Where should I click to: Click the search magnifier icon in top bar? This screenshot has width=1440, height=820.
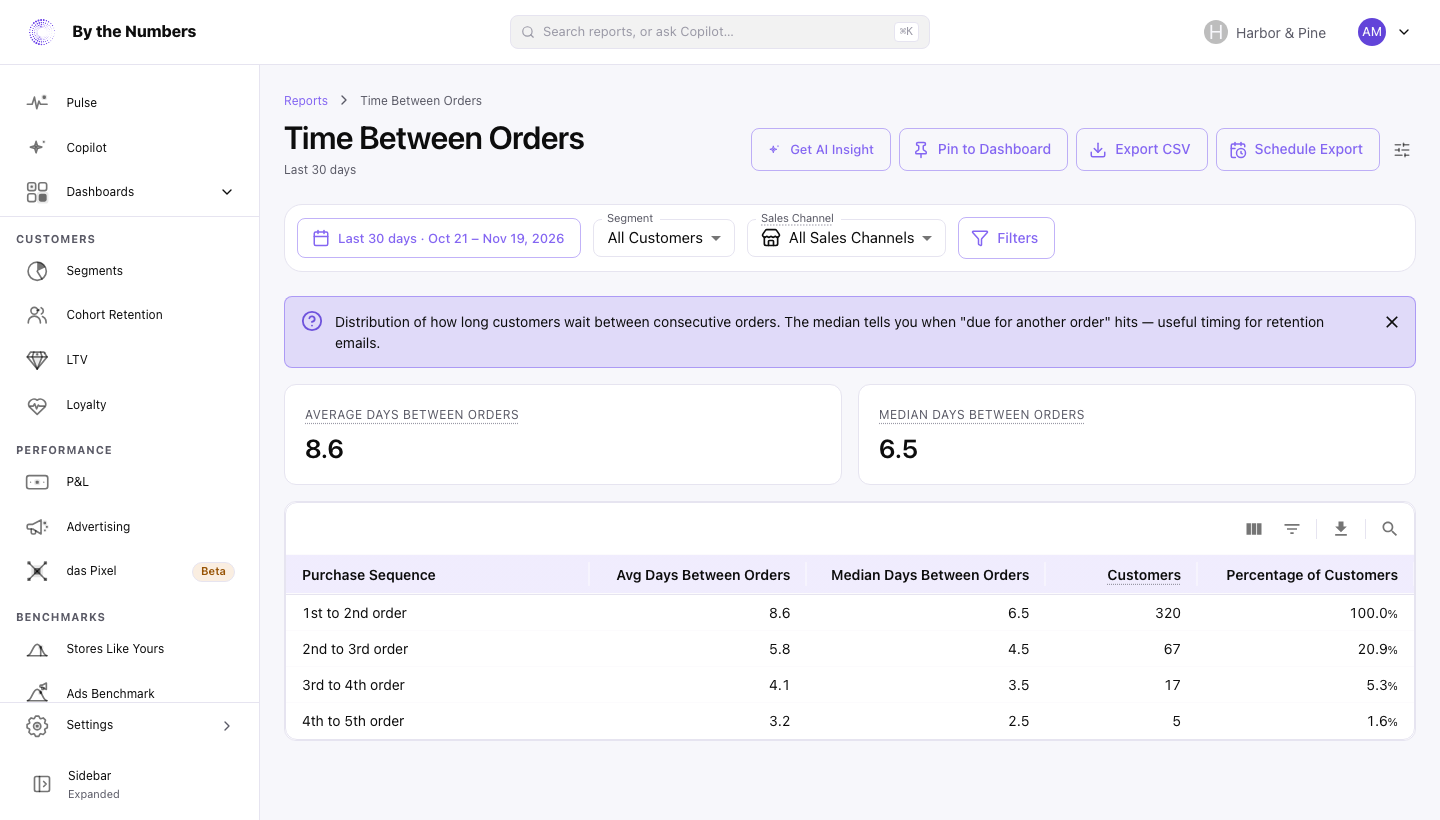pos(528,32)
